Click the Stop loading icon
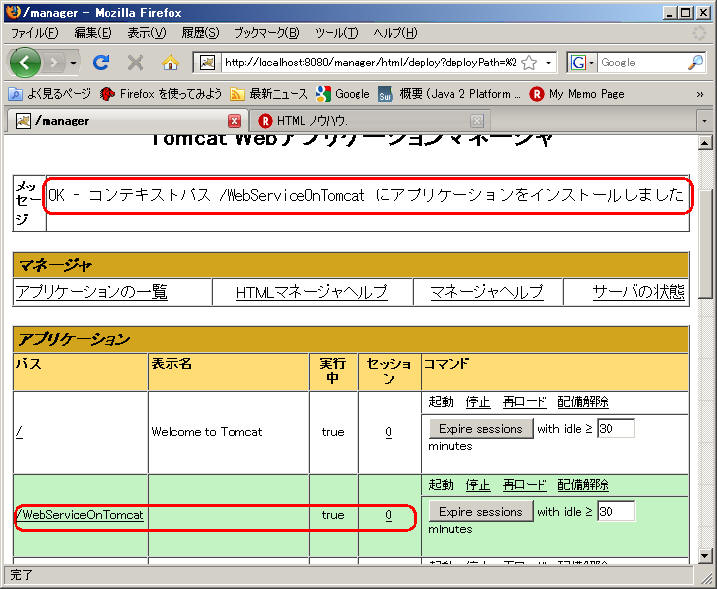The height and width of the screenshot is (589, 717). (x=135, y=62)
